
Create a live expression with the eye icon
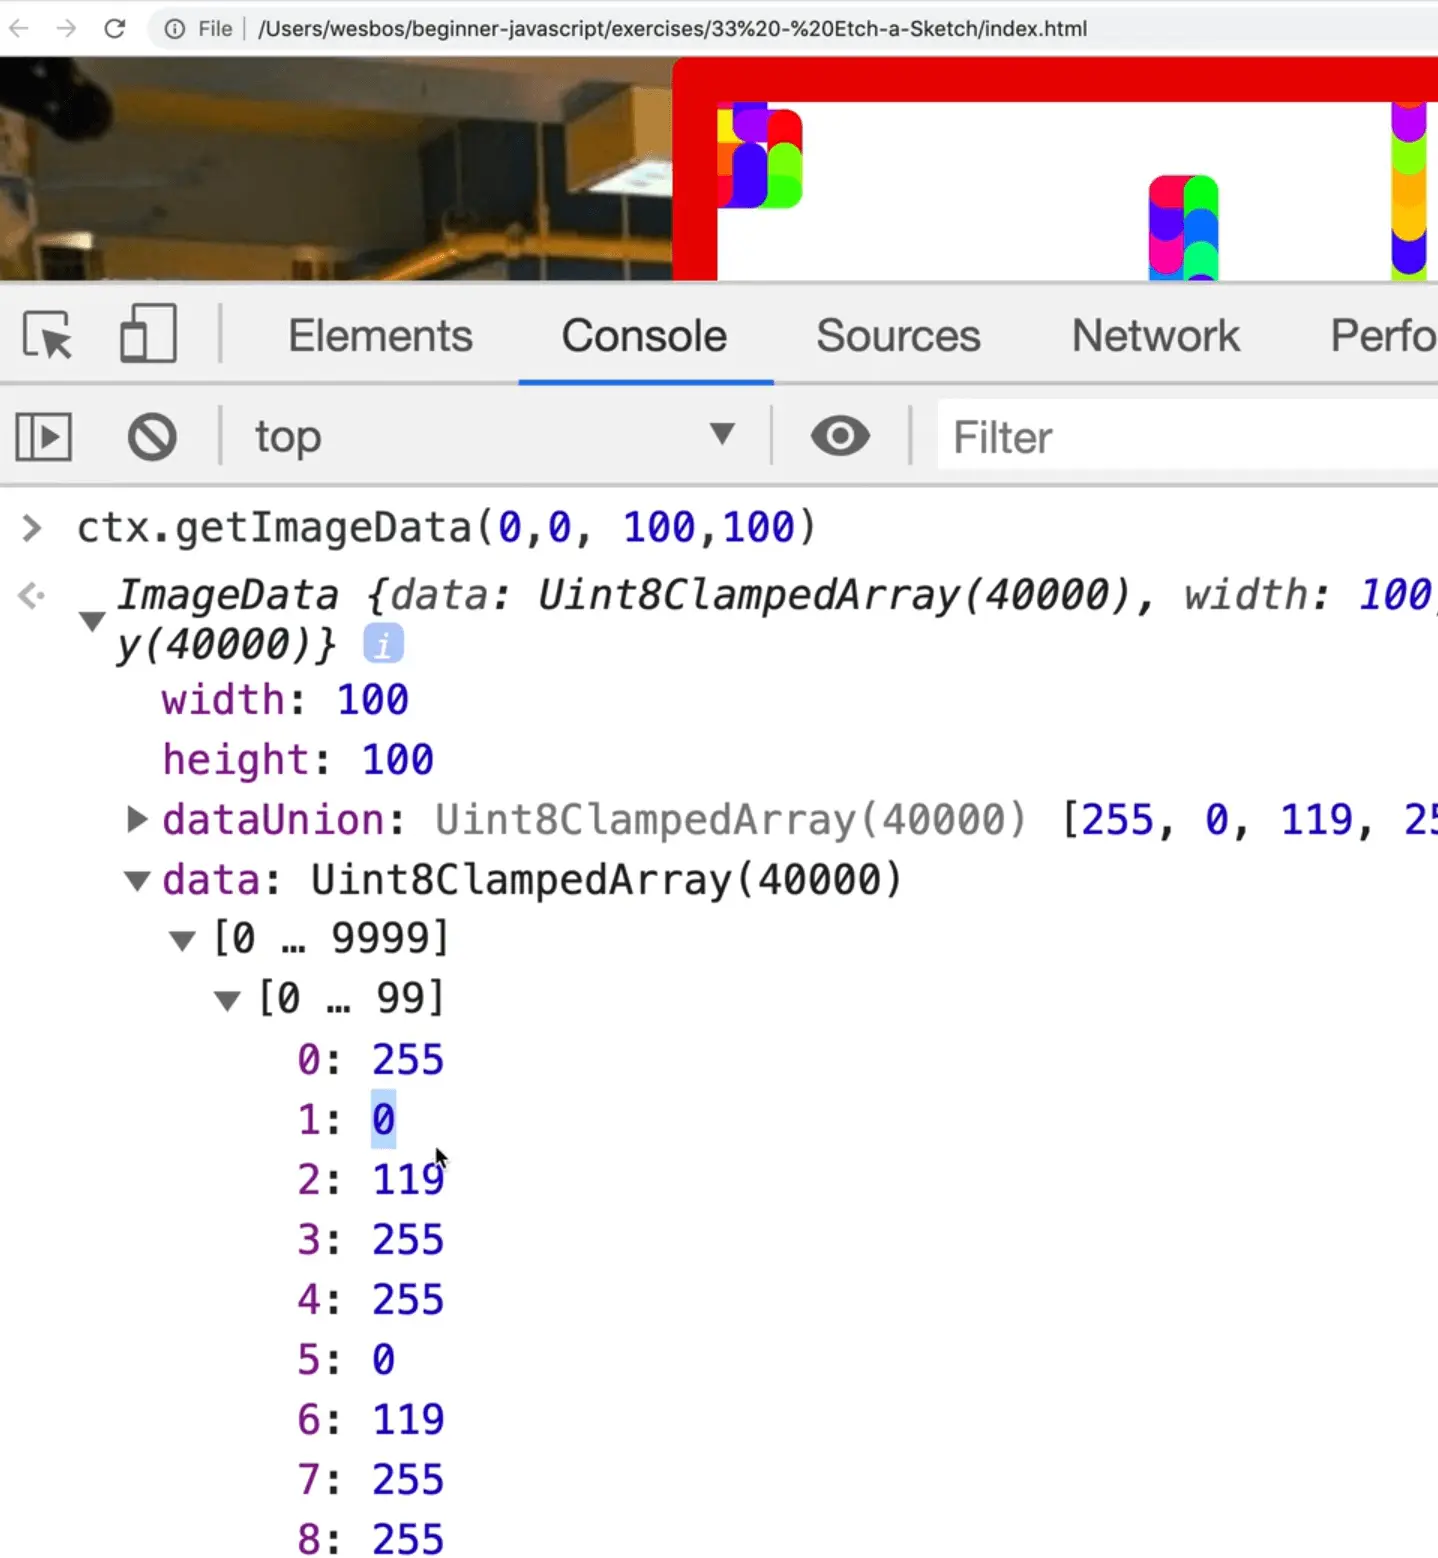pos(839,436)
